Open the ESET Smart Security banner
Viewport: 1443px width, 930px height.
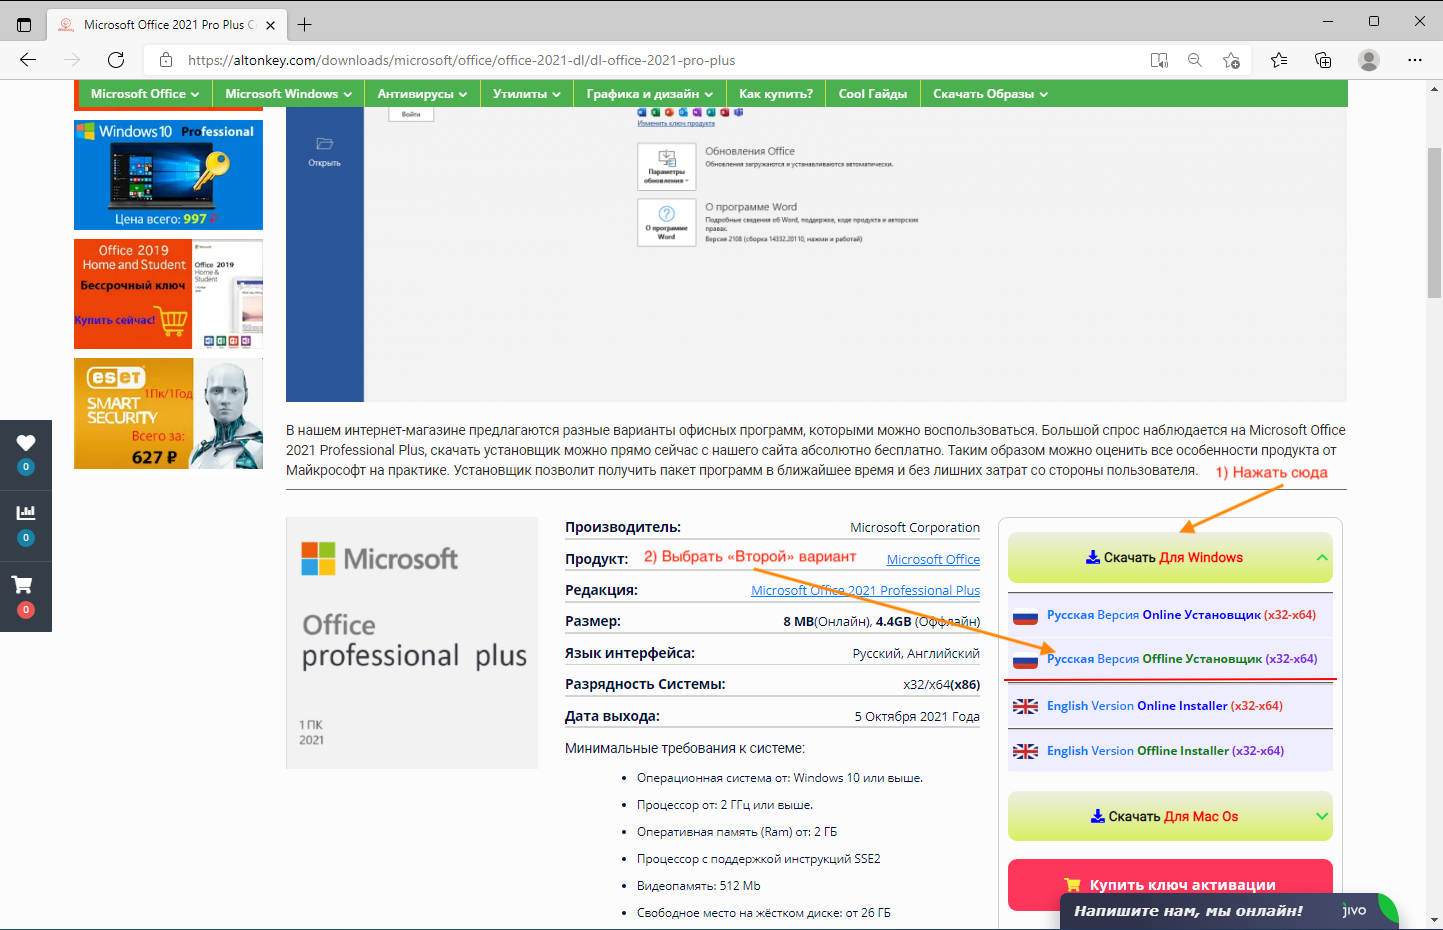(x=168, y=414)
